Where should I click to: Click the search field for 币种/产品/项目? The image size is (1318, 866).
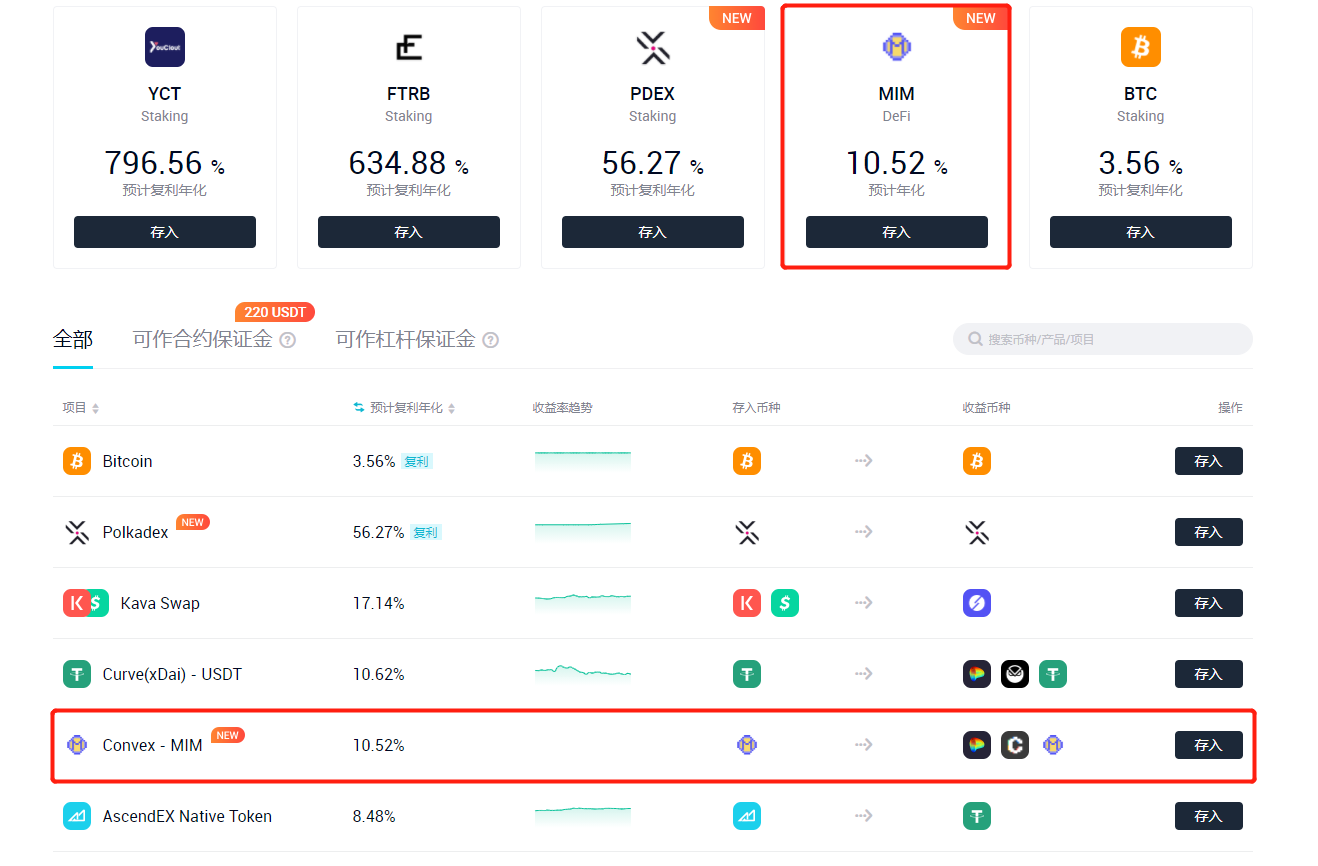pyautogui.click(x=1103, y=339)
